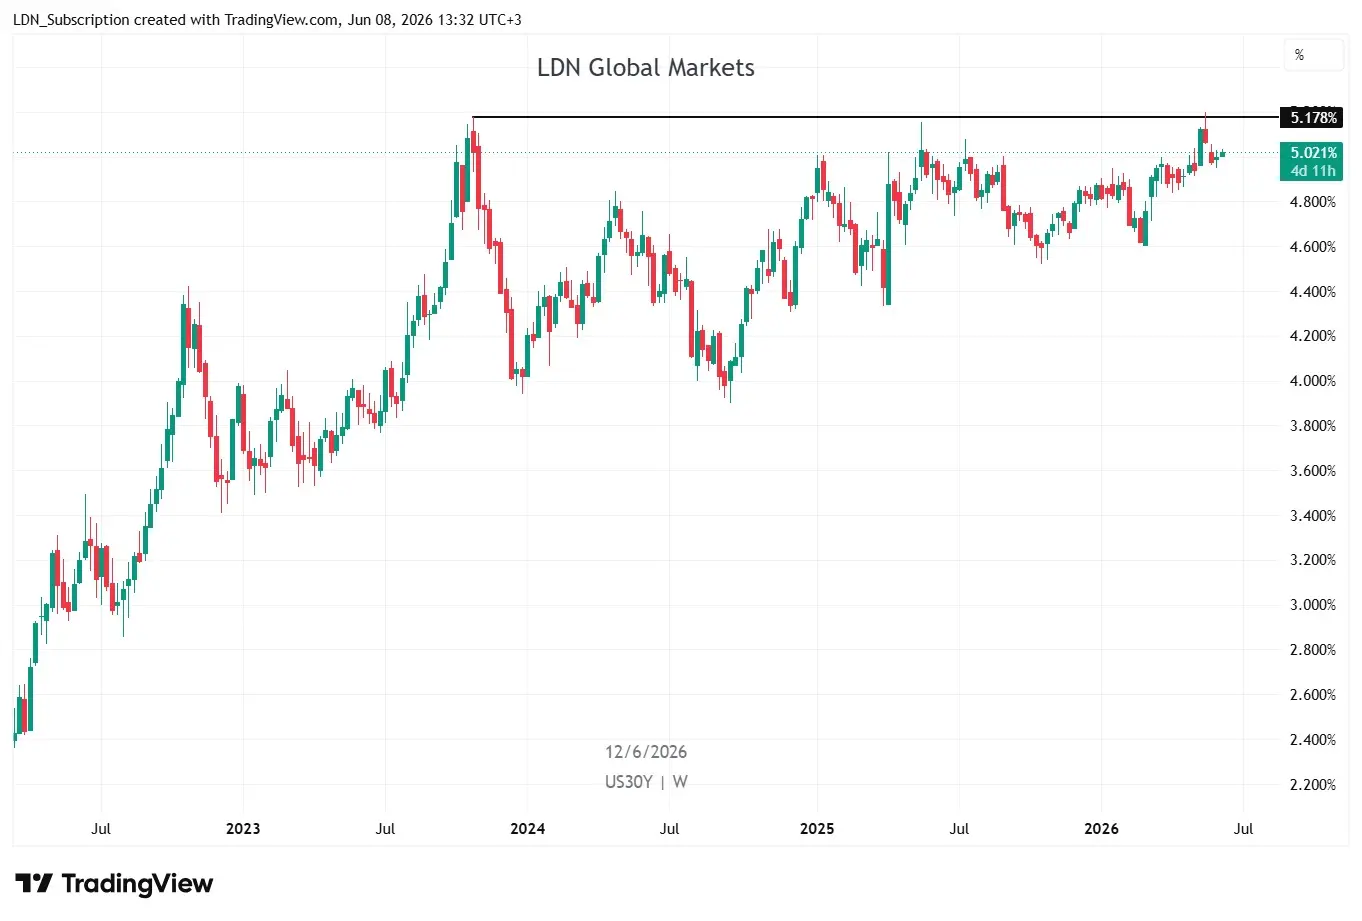Image resolution: width=1362 pixels, height=921 pixels.
Task: Click the 3.800% price axis label
Action: pyautogui.click(x=1312, y=426)
